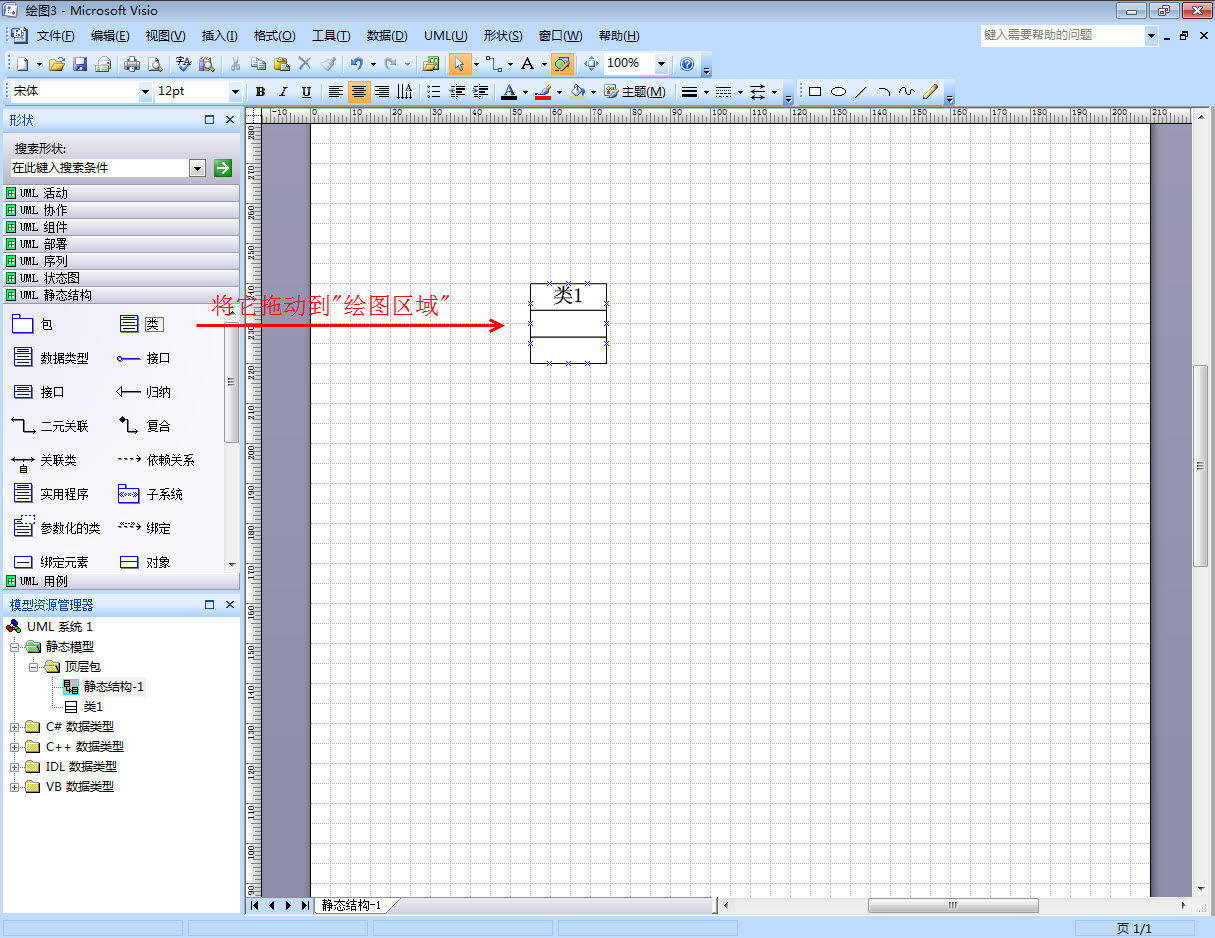Open the UML menu
This screenshot has height=938, width=1215.
444,35
